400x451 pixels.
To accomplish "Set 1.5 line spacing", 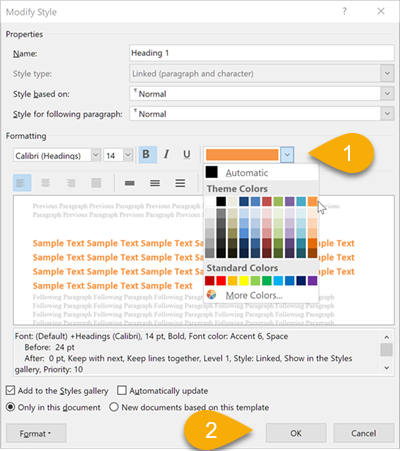I will 155,183.
